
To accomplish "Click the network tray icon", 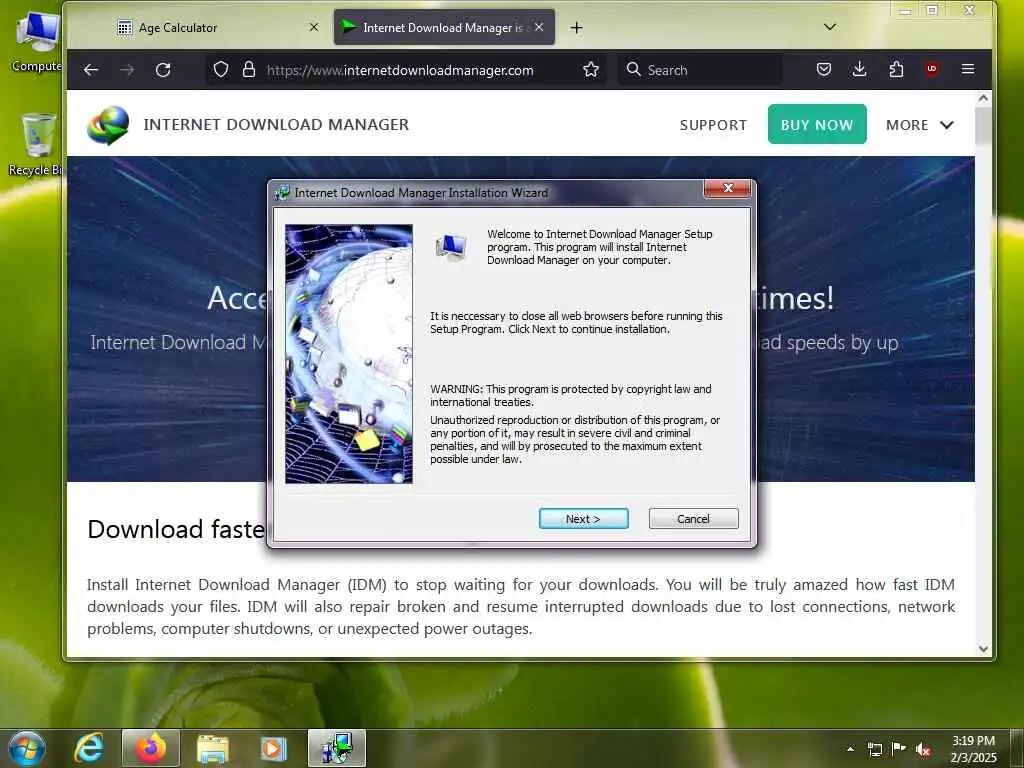I will tap(874, 749).
